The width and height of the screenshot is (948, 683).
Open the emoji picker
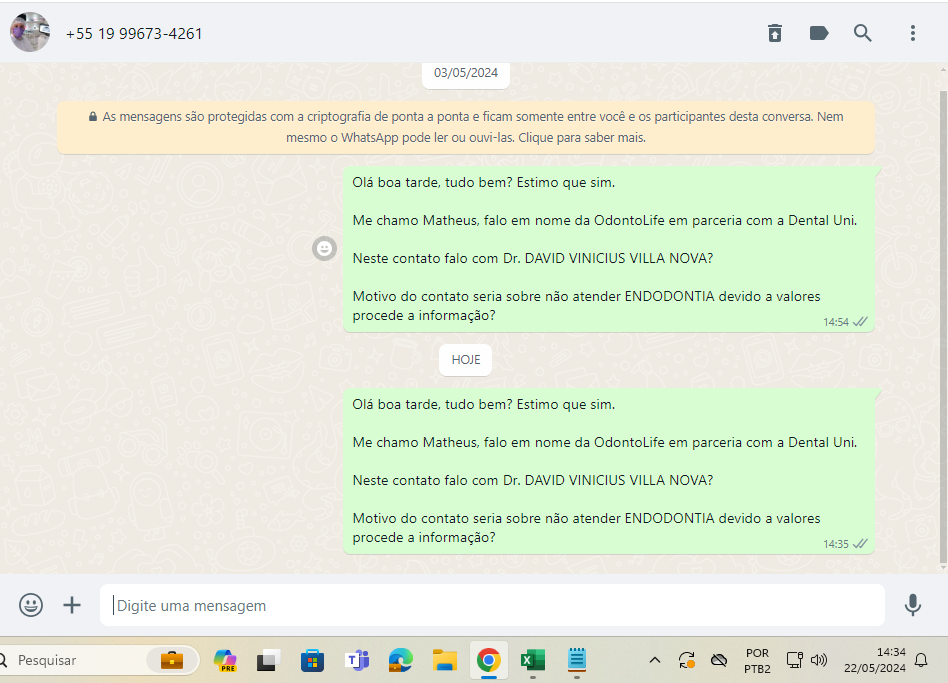point(31,605)
